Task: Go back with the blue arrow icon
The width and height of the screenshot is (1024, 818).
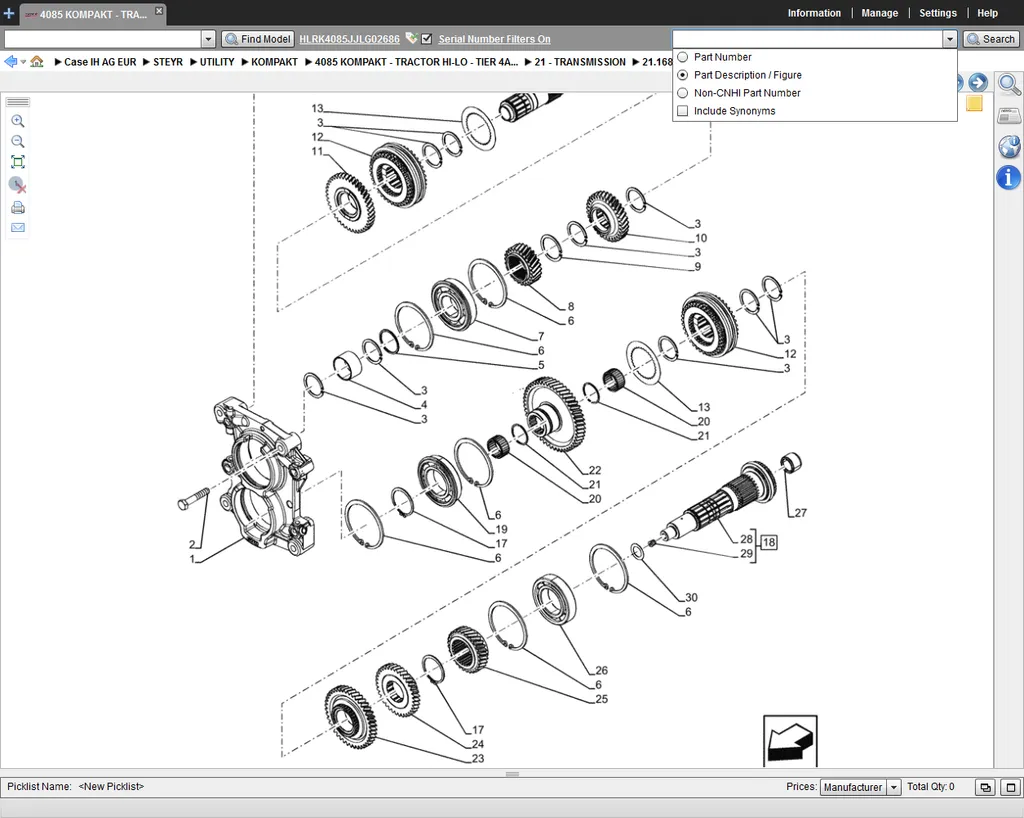Action: tap(10, 61)
